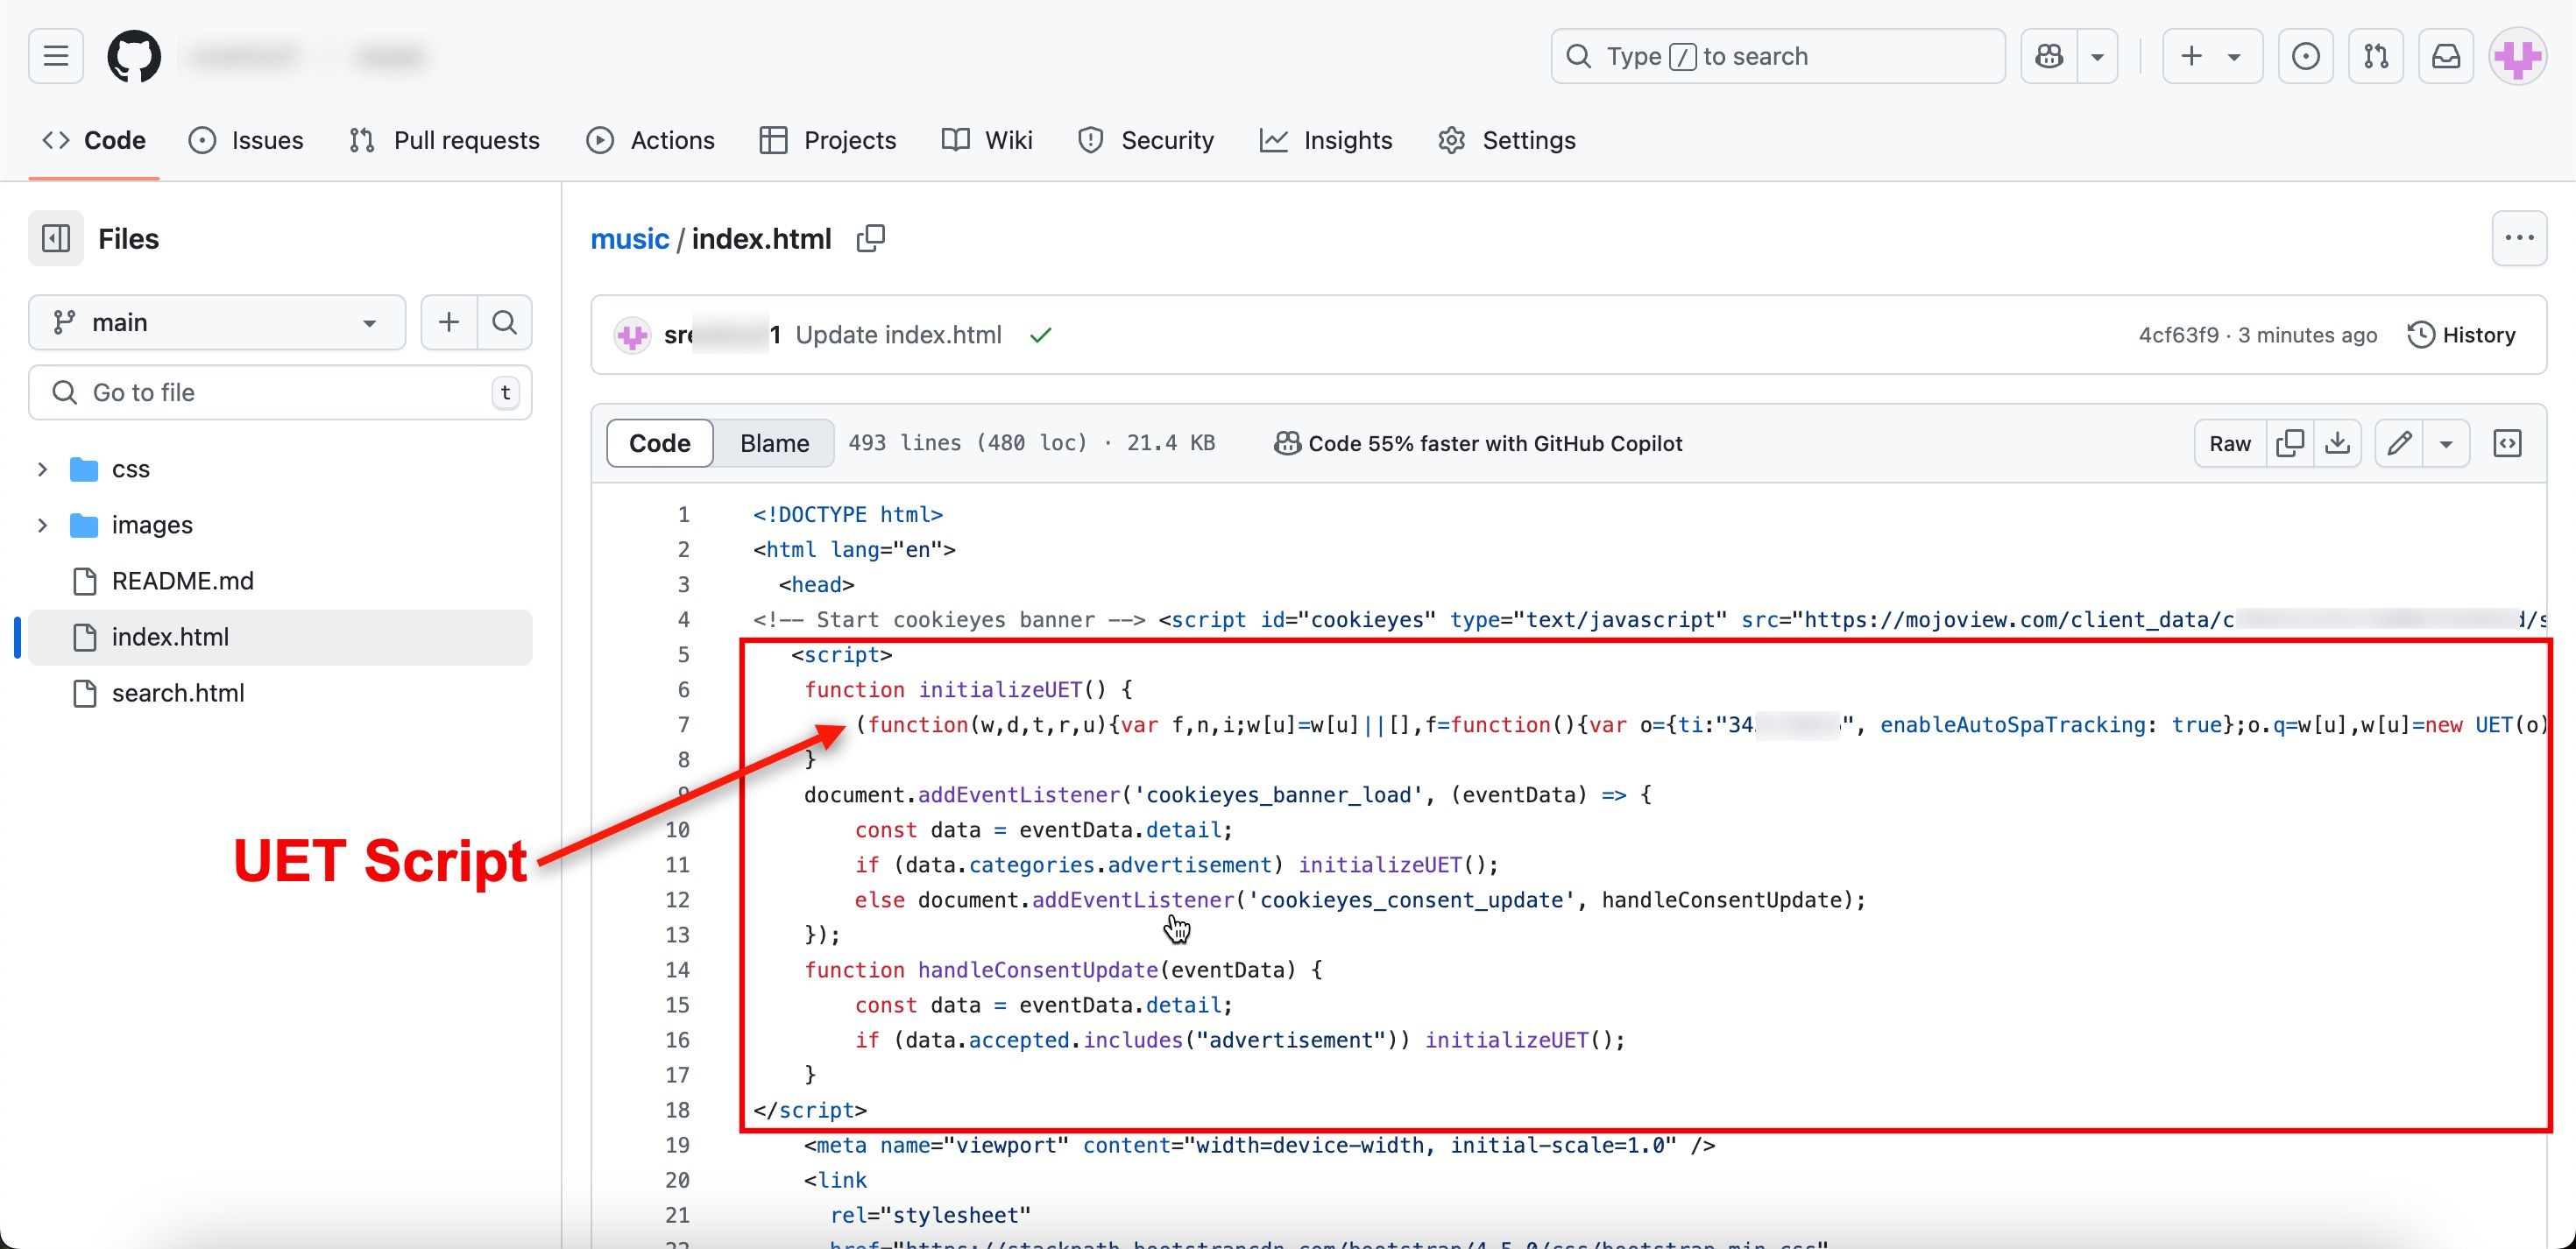Select the Code view toggle
Image resolution: width=2576 pixels, height=1249 pixels.
pyautogui.click(x=660, y=443)
